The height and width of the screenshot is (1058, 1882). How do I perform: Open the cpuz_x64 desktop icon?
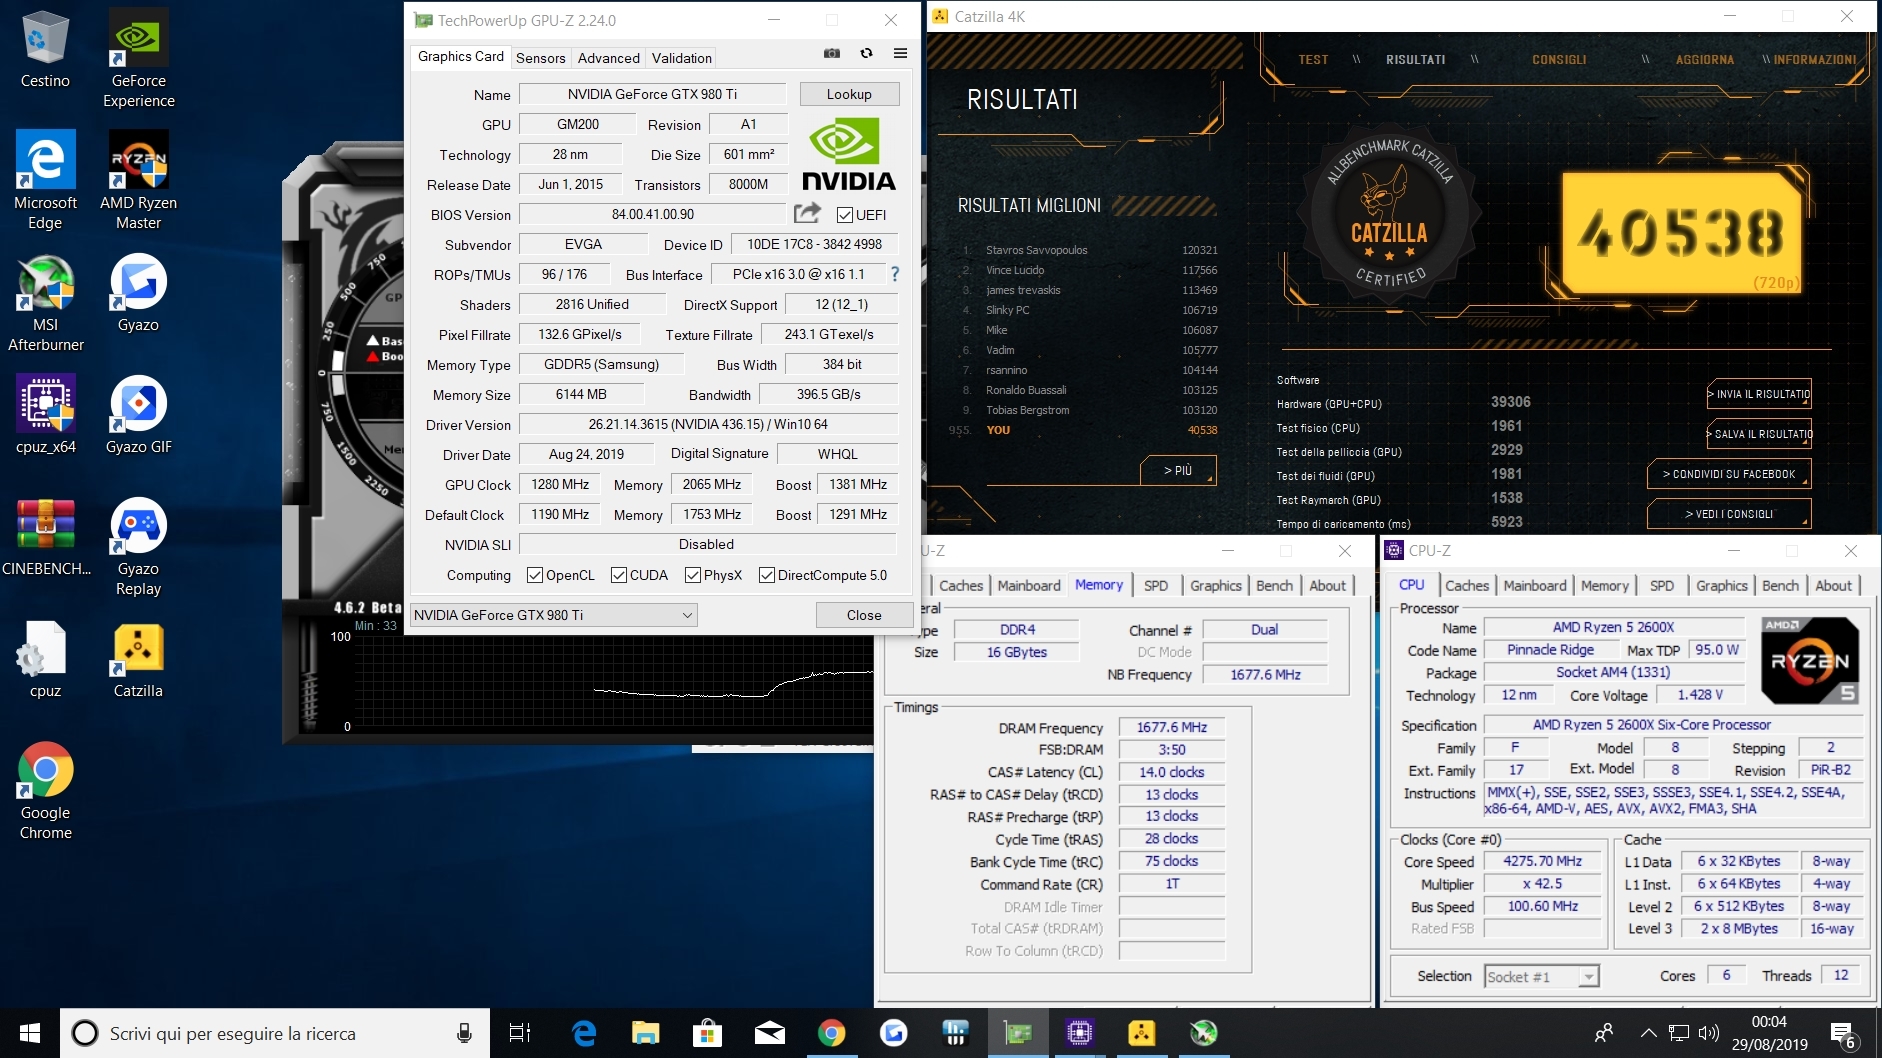45,415
